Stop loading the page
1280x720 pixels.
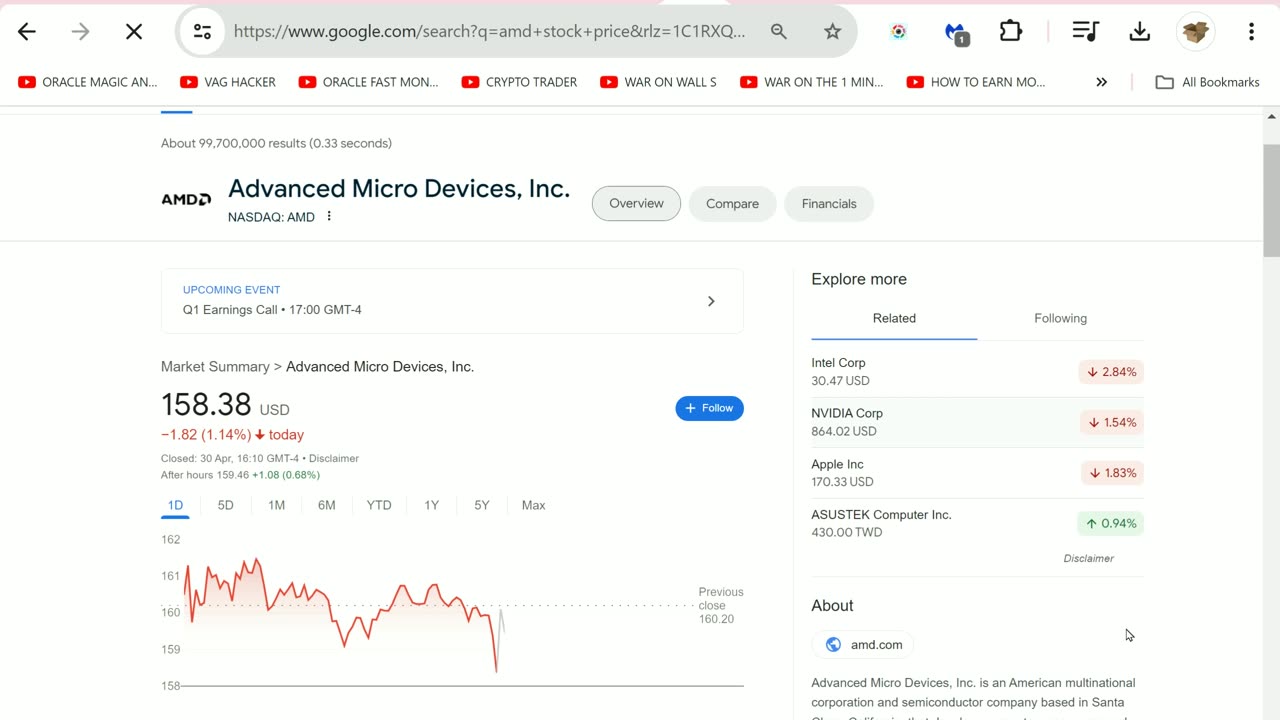133,32
